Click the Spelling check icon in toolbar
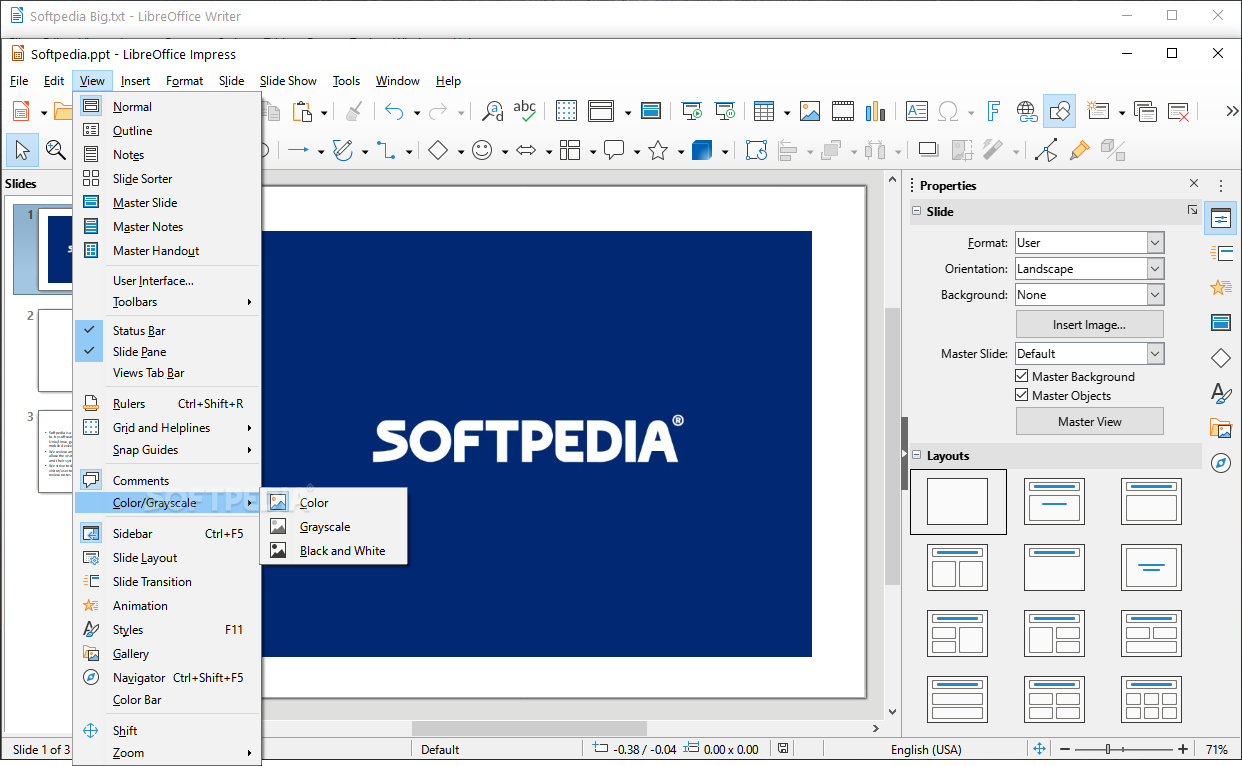The width and height of the screenshot is (1242, 766). point(525,111)
